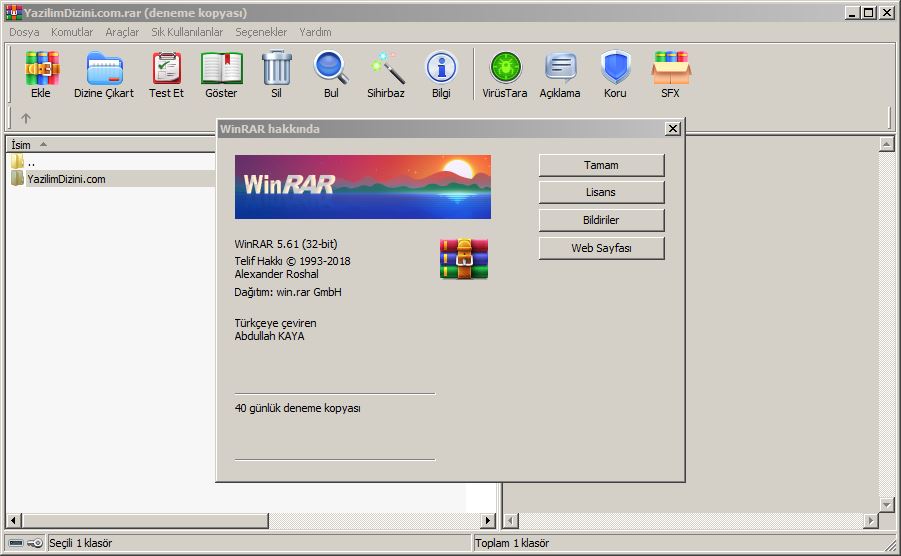The width and height of the screenshot is (901, 556).
Task: Open the Açıklama comment tool
Action: click(x=560, y=68)
